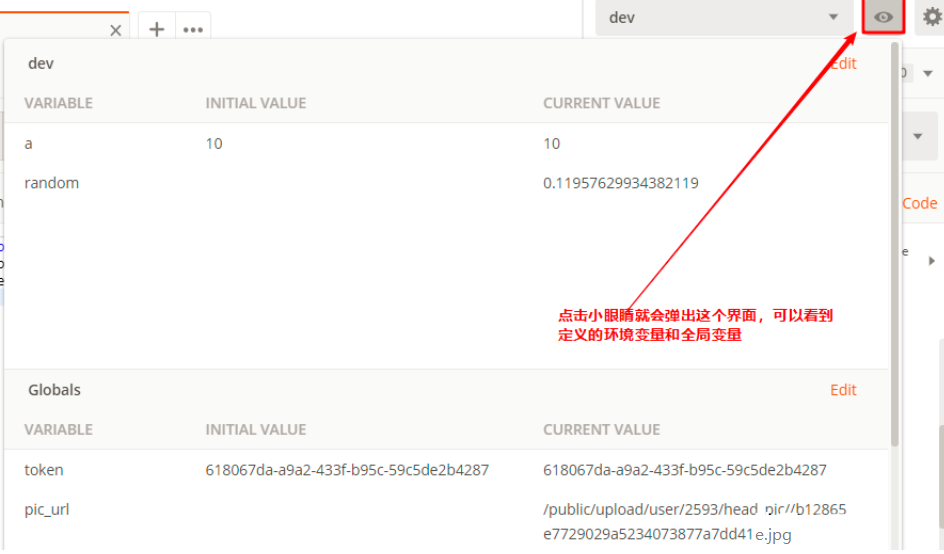944x554 pixels.
Task: Click the random variable name
Action: 51,183
